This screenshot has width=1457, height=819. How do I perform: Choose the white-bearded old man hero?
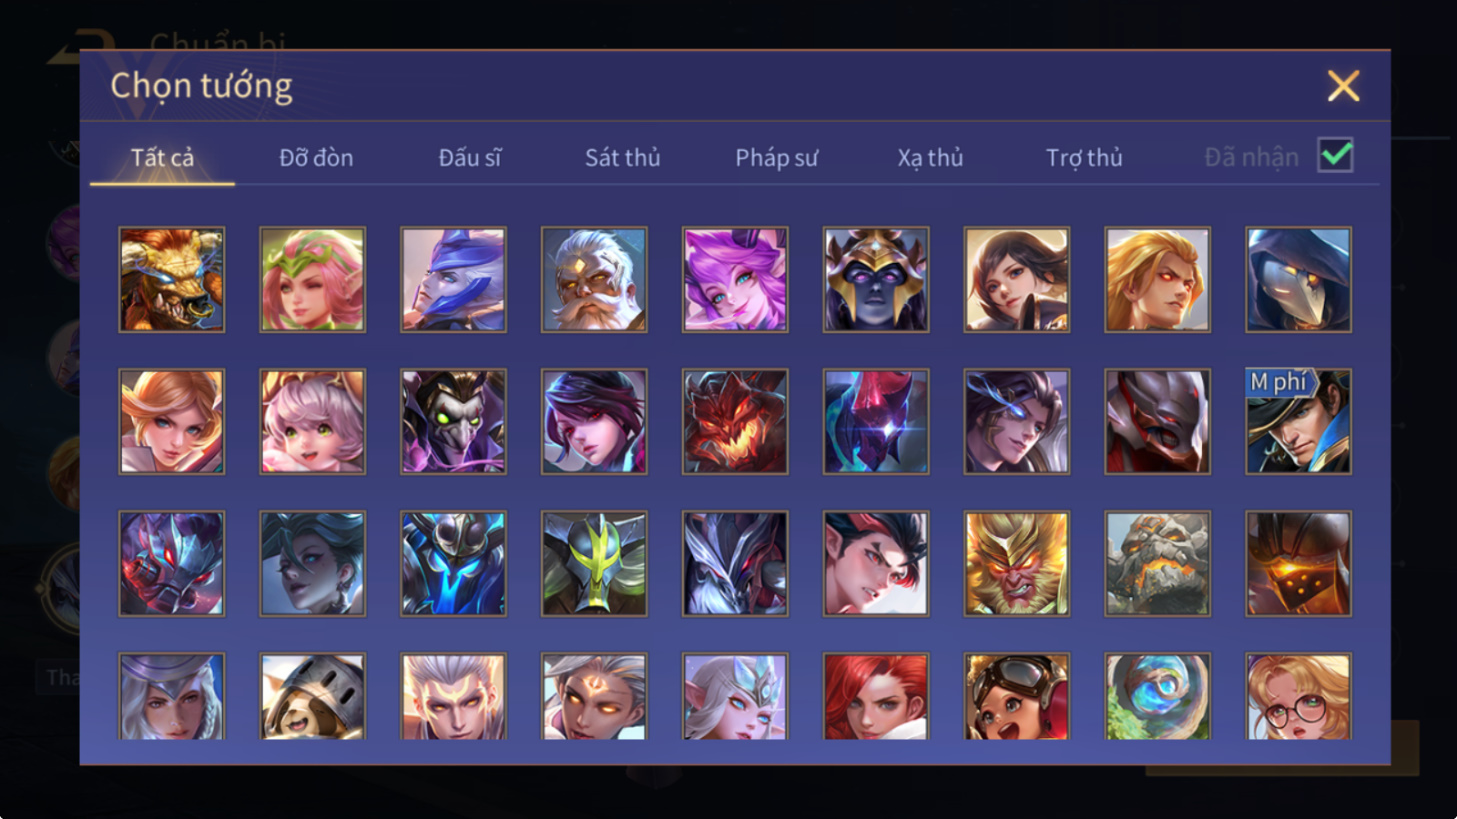click(594, 279)
